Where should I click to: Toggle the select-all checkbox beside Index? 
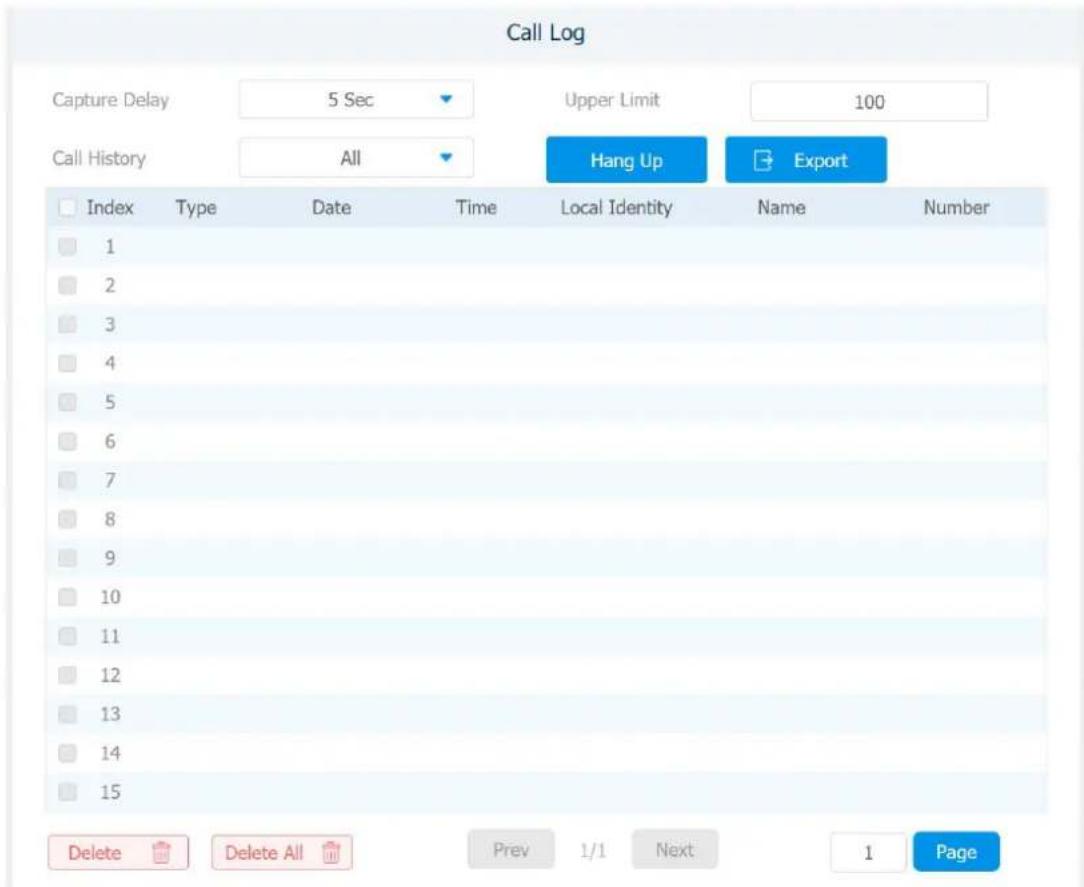tap(67, 207)
